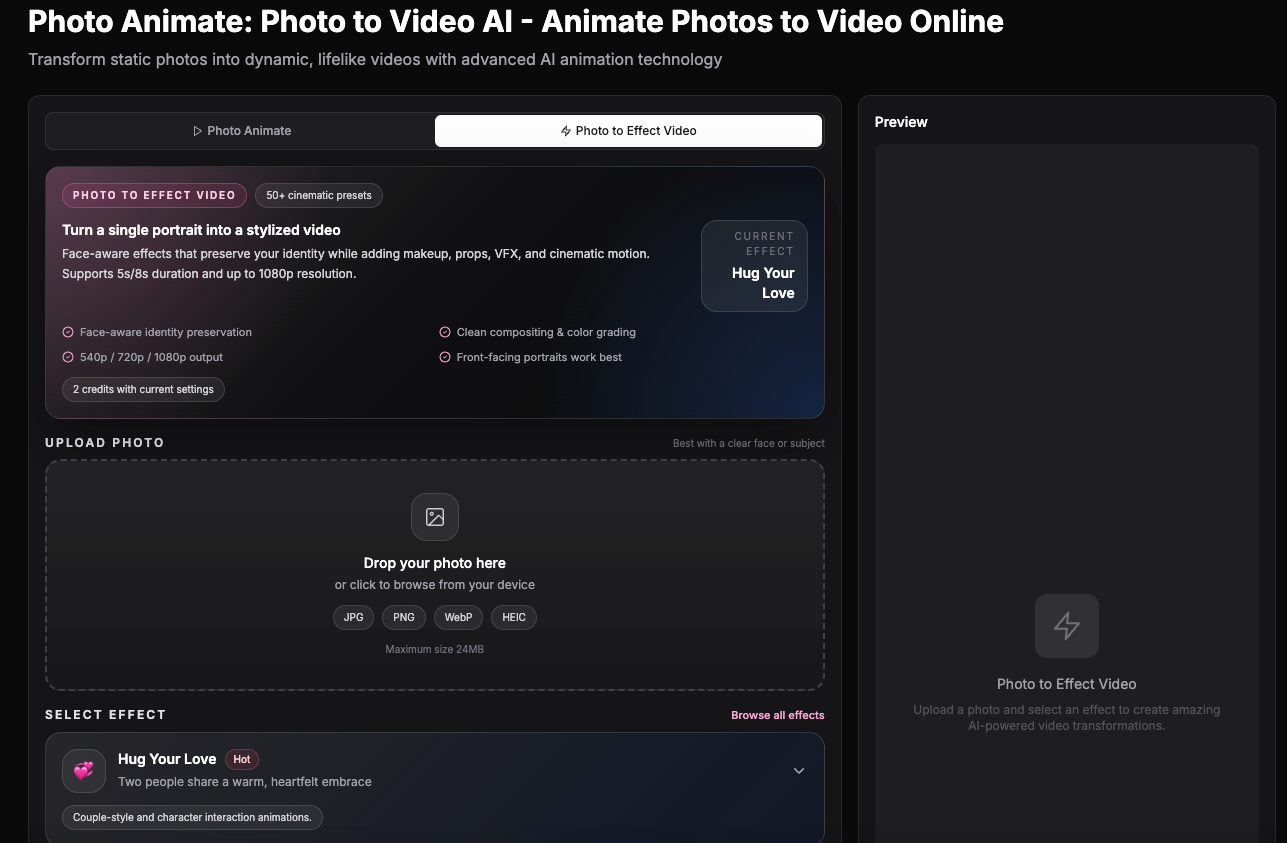Screen dimensions: 1287x843
Task: Select the JPG format pill
Action: coord(353,617)
